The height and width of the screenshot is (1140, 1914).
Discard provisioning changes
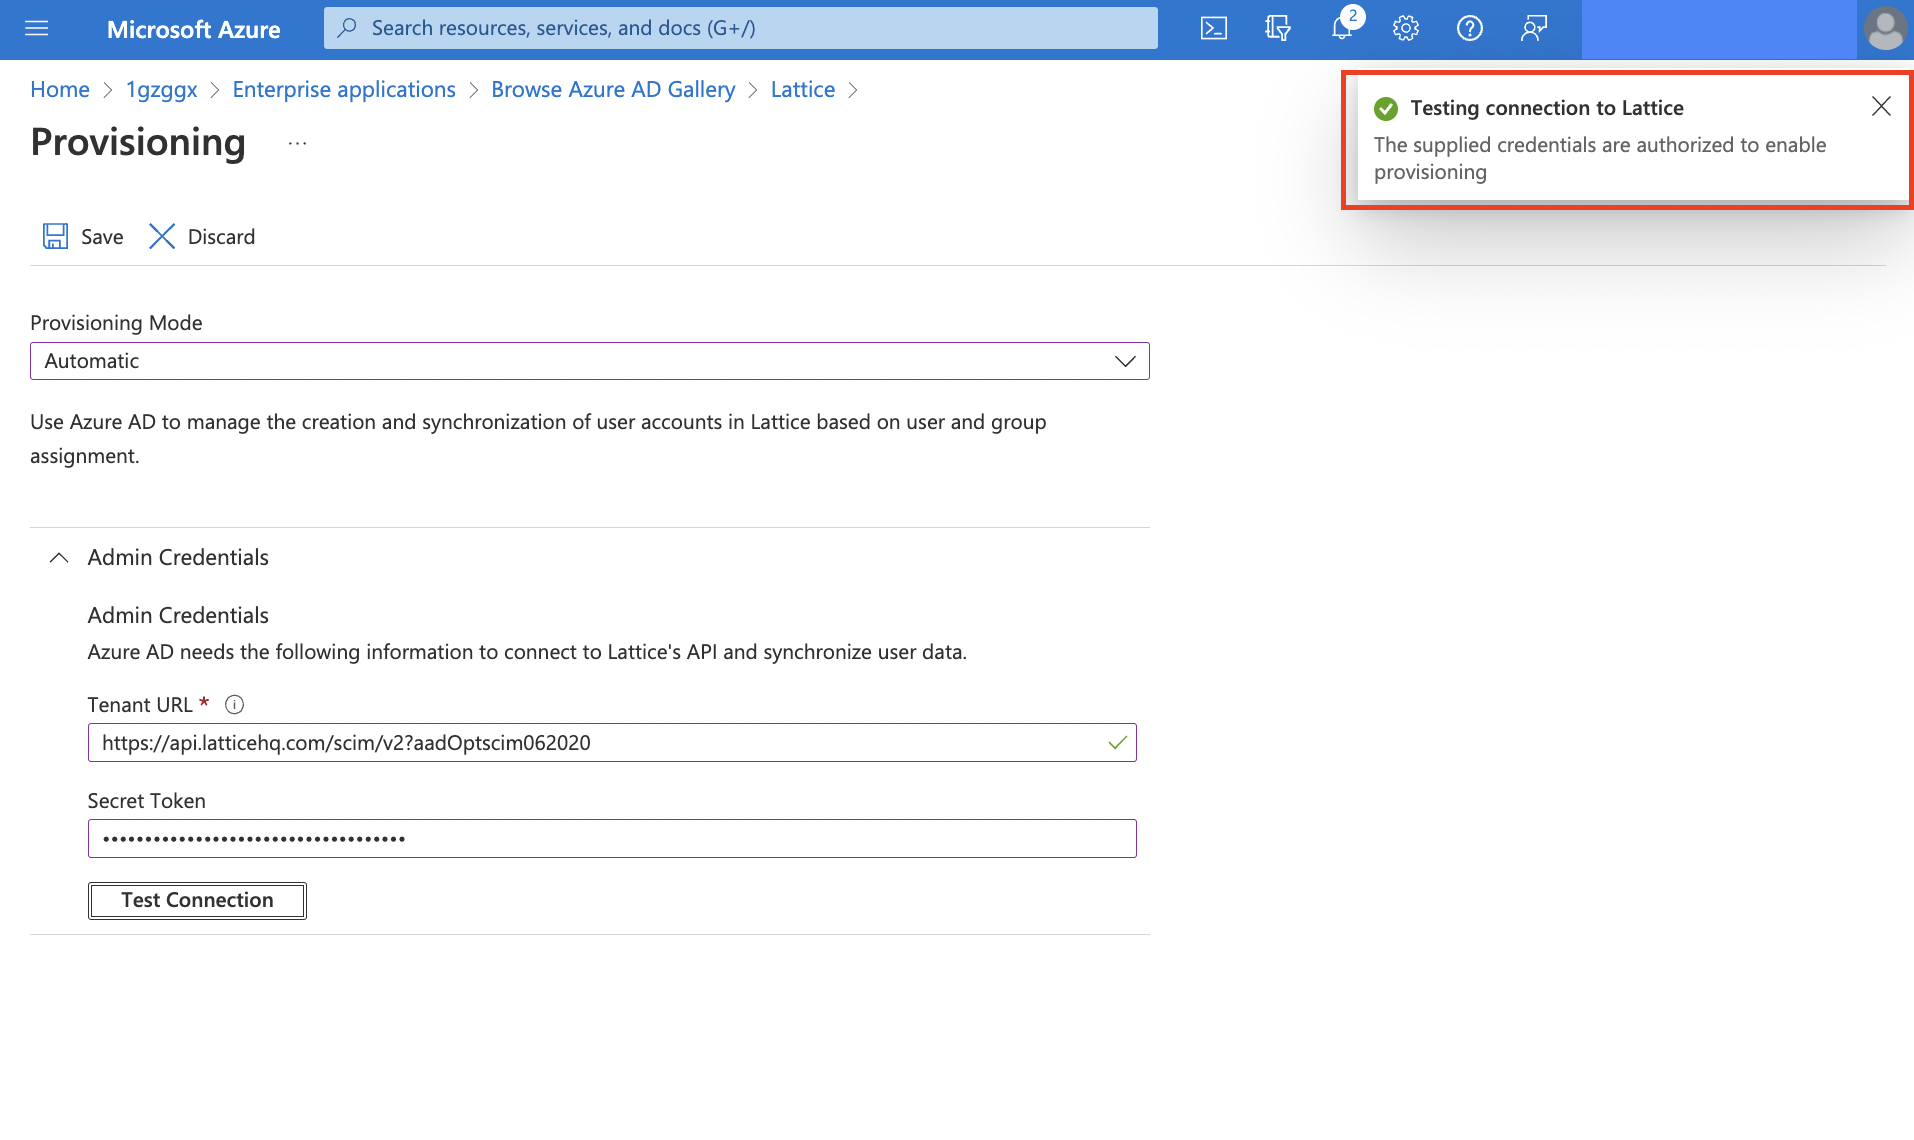[x=202, y=236]
